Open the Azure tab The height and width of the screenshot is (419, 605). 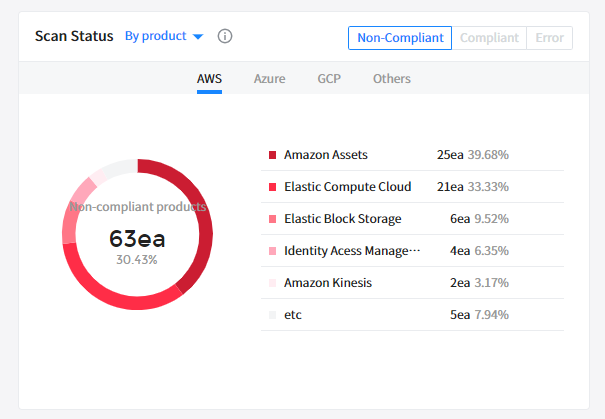coord(269,78)
